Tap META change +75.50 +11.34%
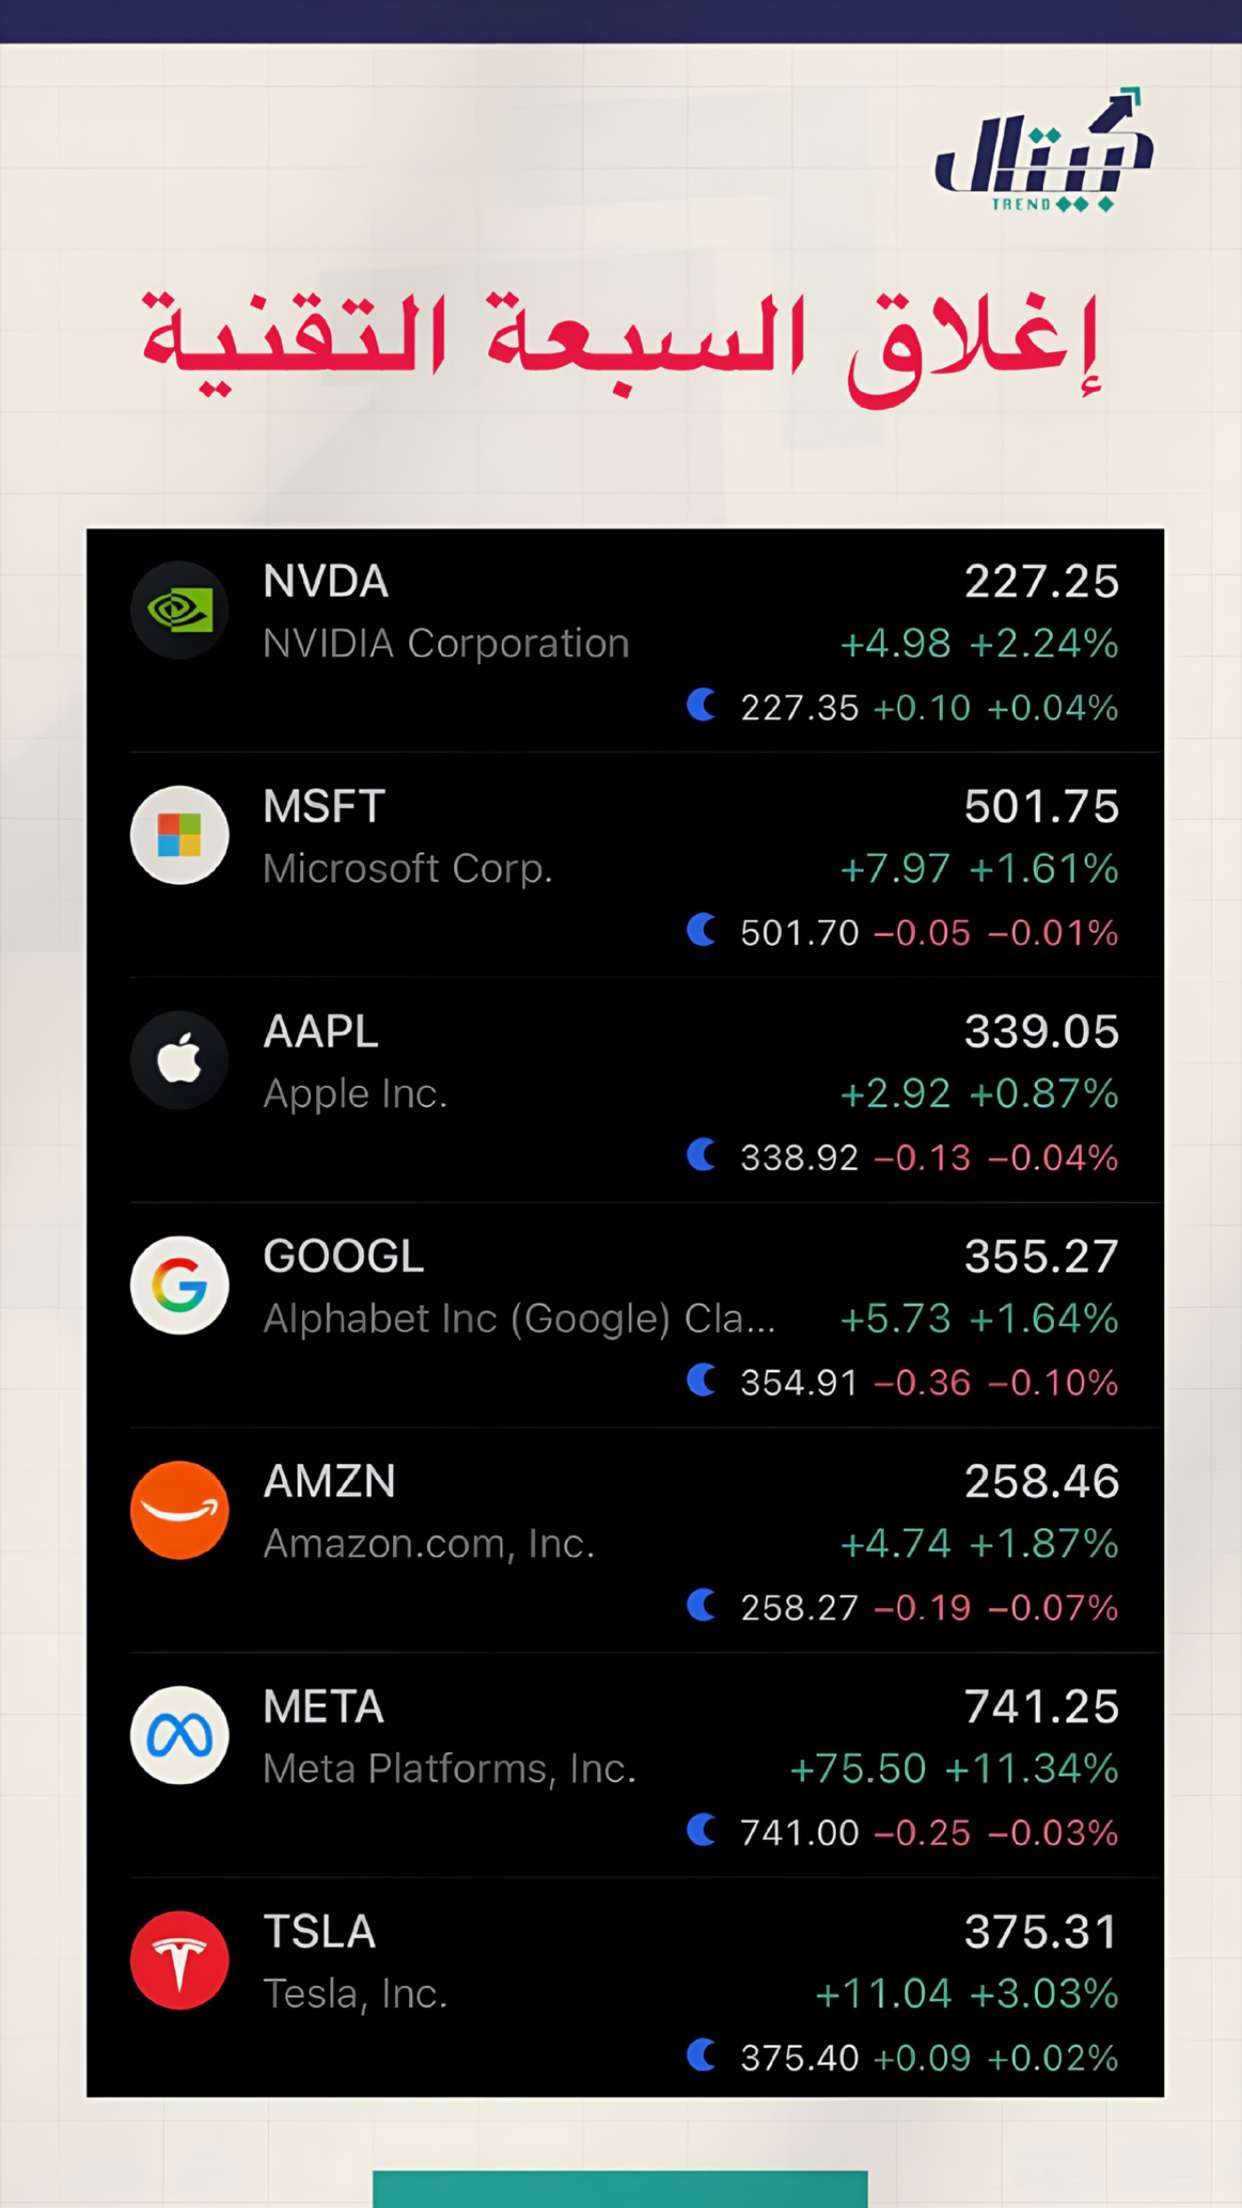Viewport: 1242px width, 2208px height. click(954, 1769)
